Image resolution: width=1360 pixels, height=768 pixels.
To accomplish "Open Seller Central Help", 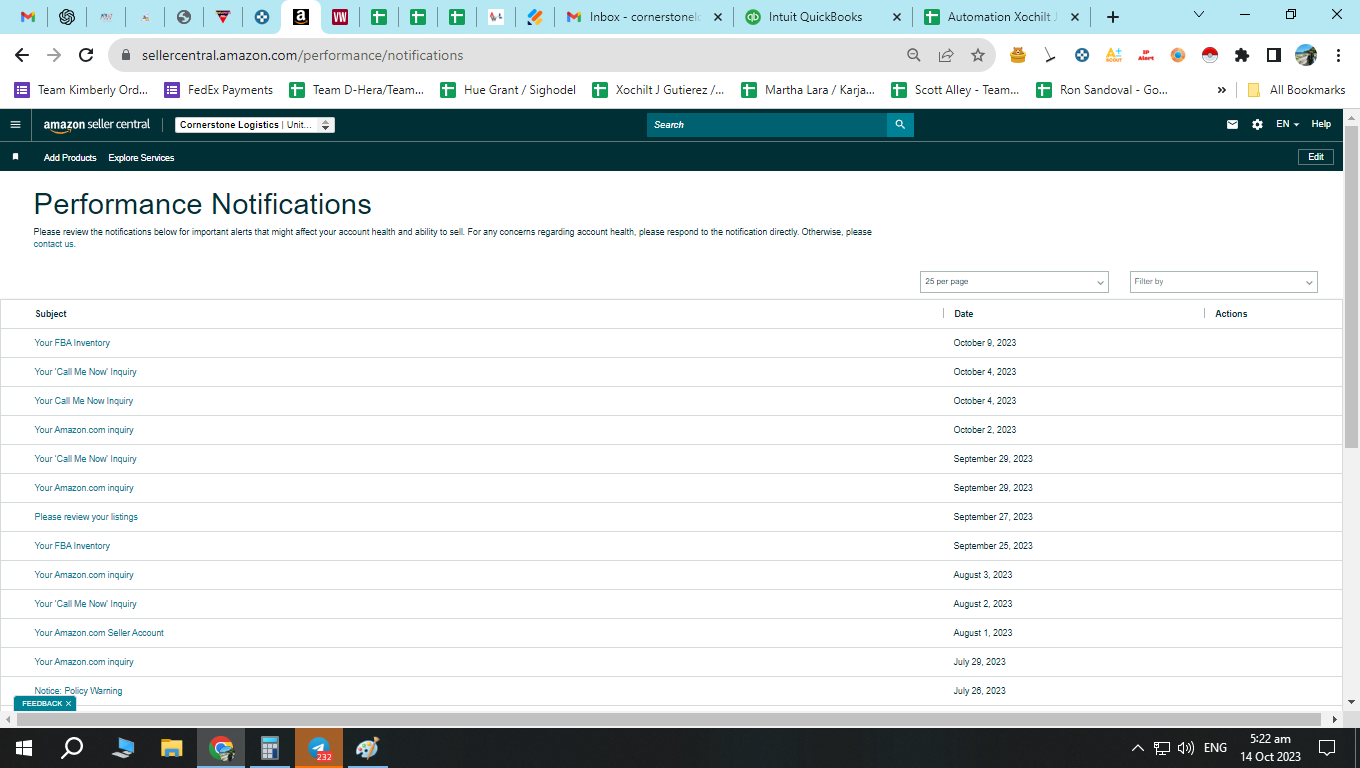I will pos(1321,125).
